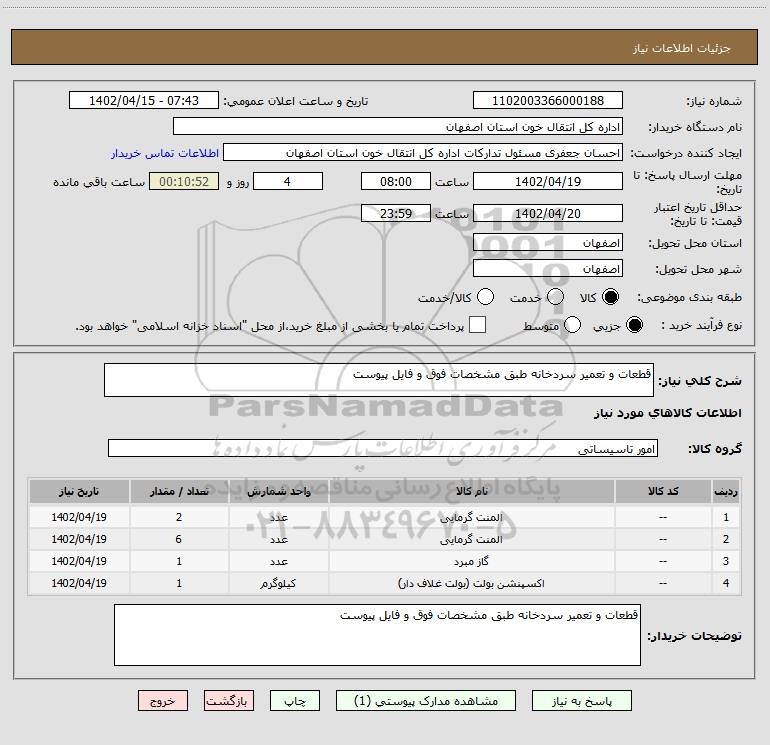This screenshot has width=770, height=745.
Task: Click the بازگشت back button
Action: coord(229,701)
